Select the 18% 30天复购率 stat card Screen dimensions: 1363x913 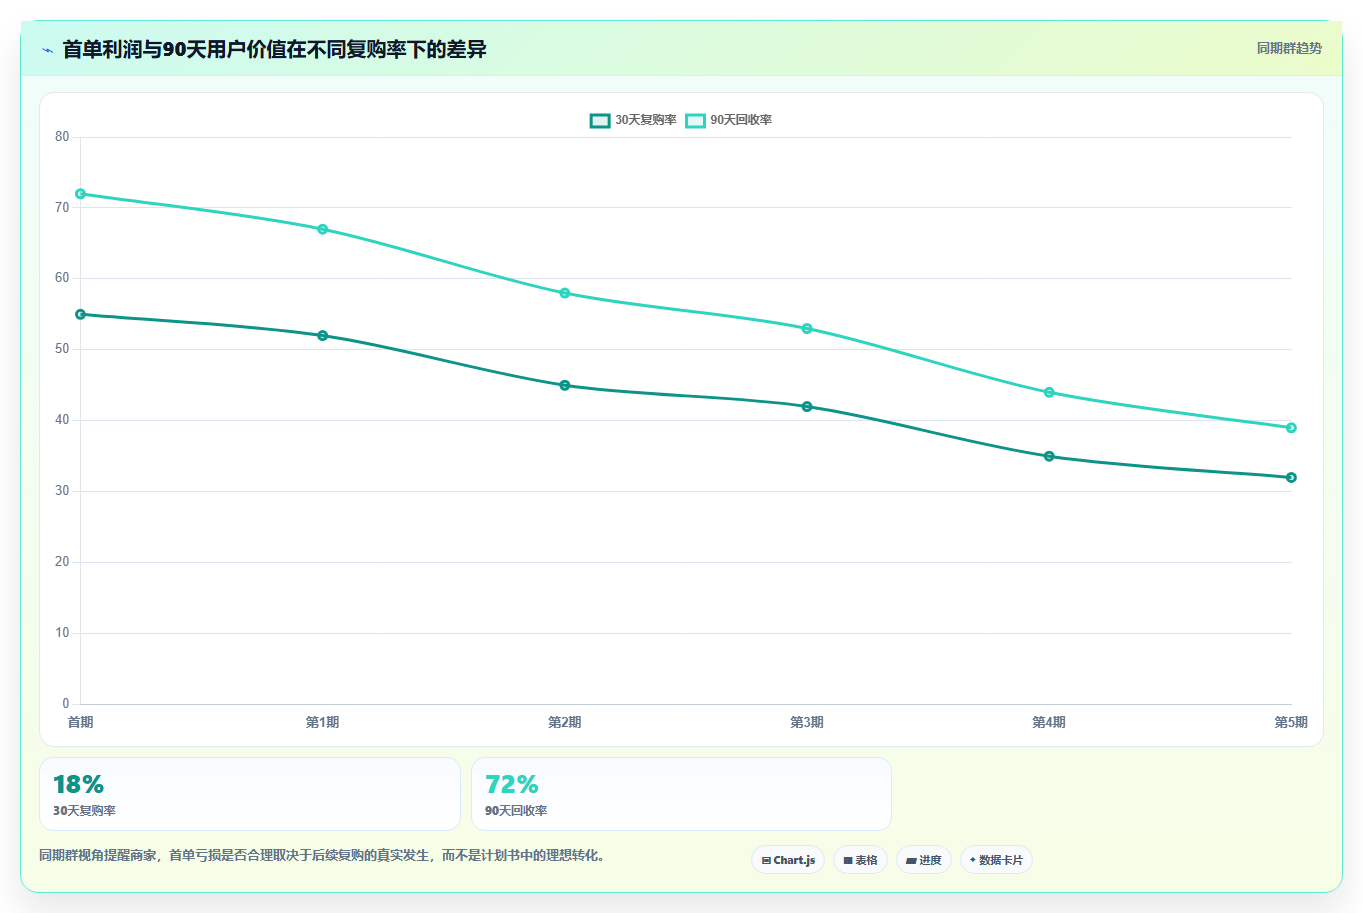(250, 794)
